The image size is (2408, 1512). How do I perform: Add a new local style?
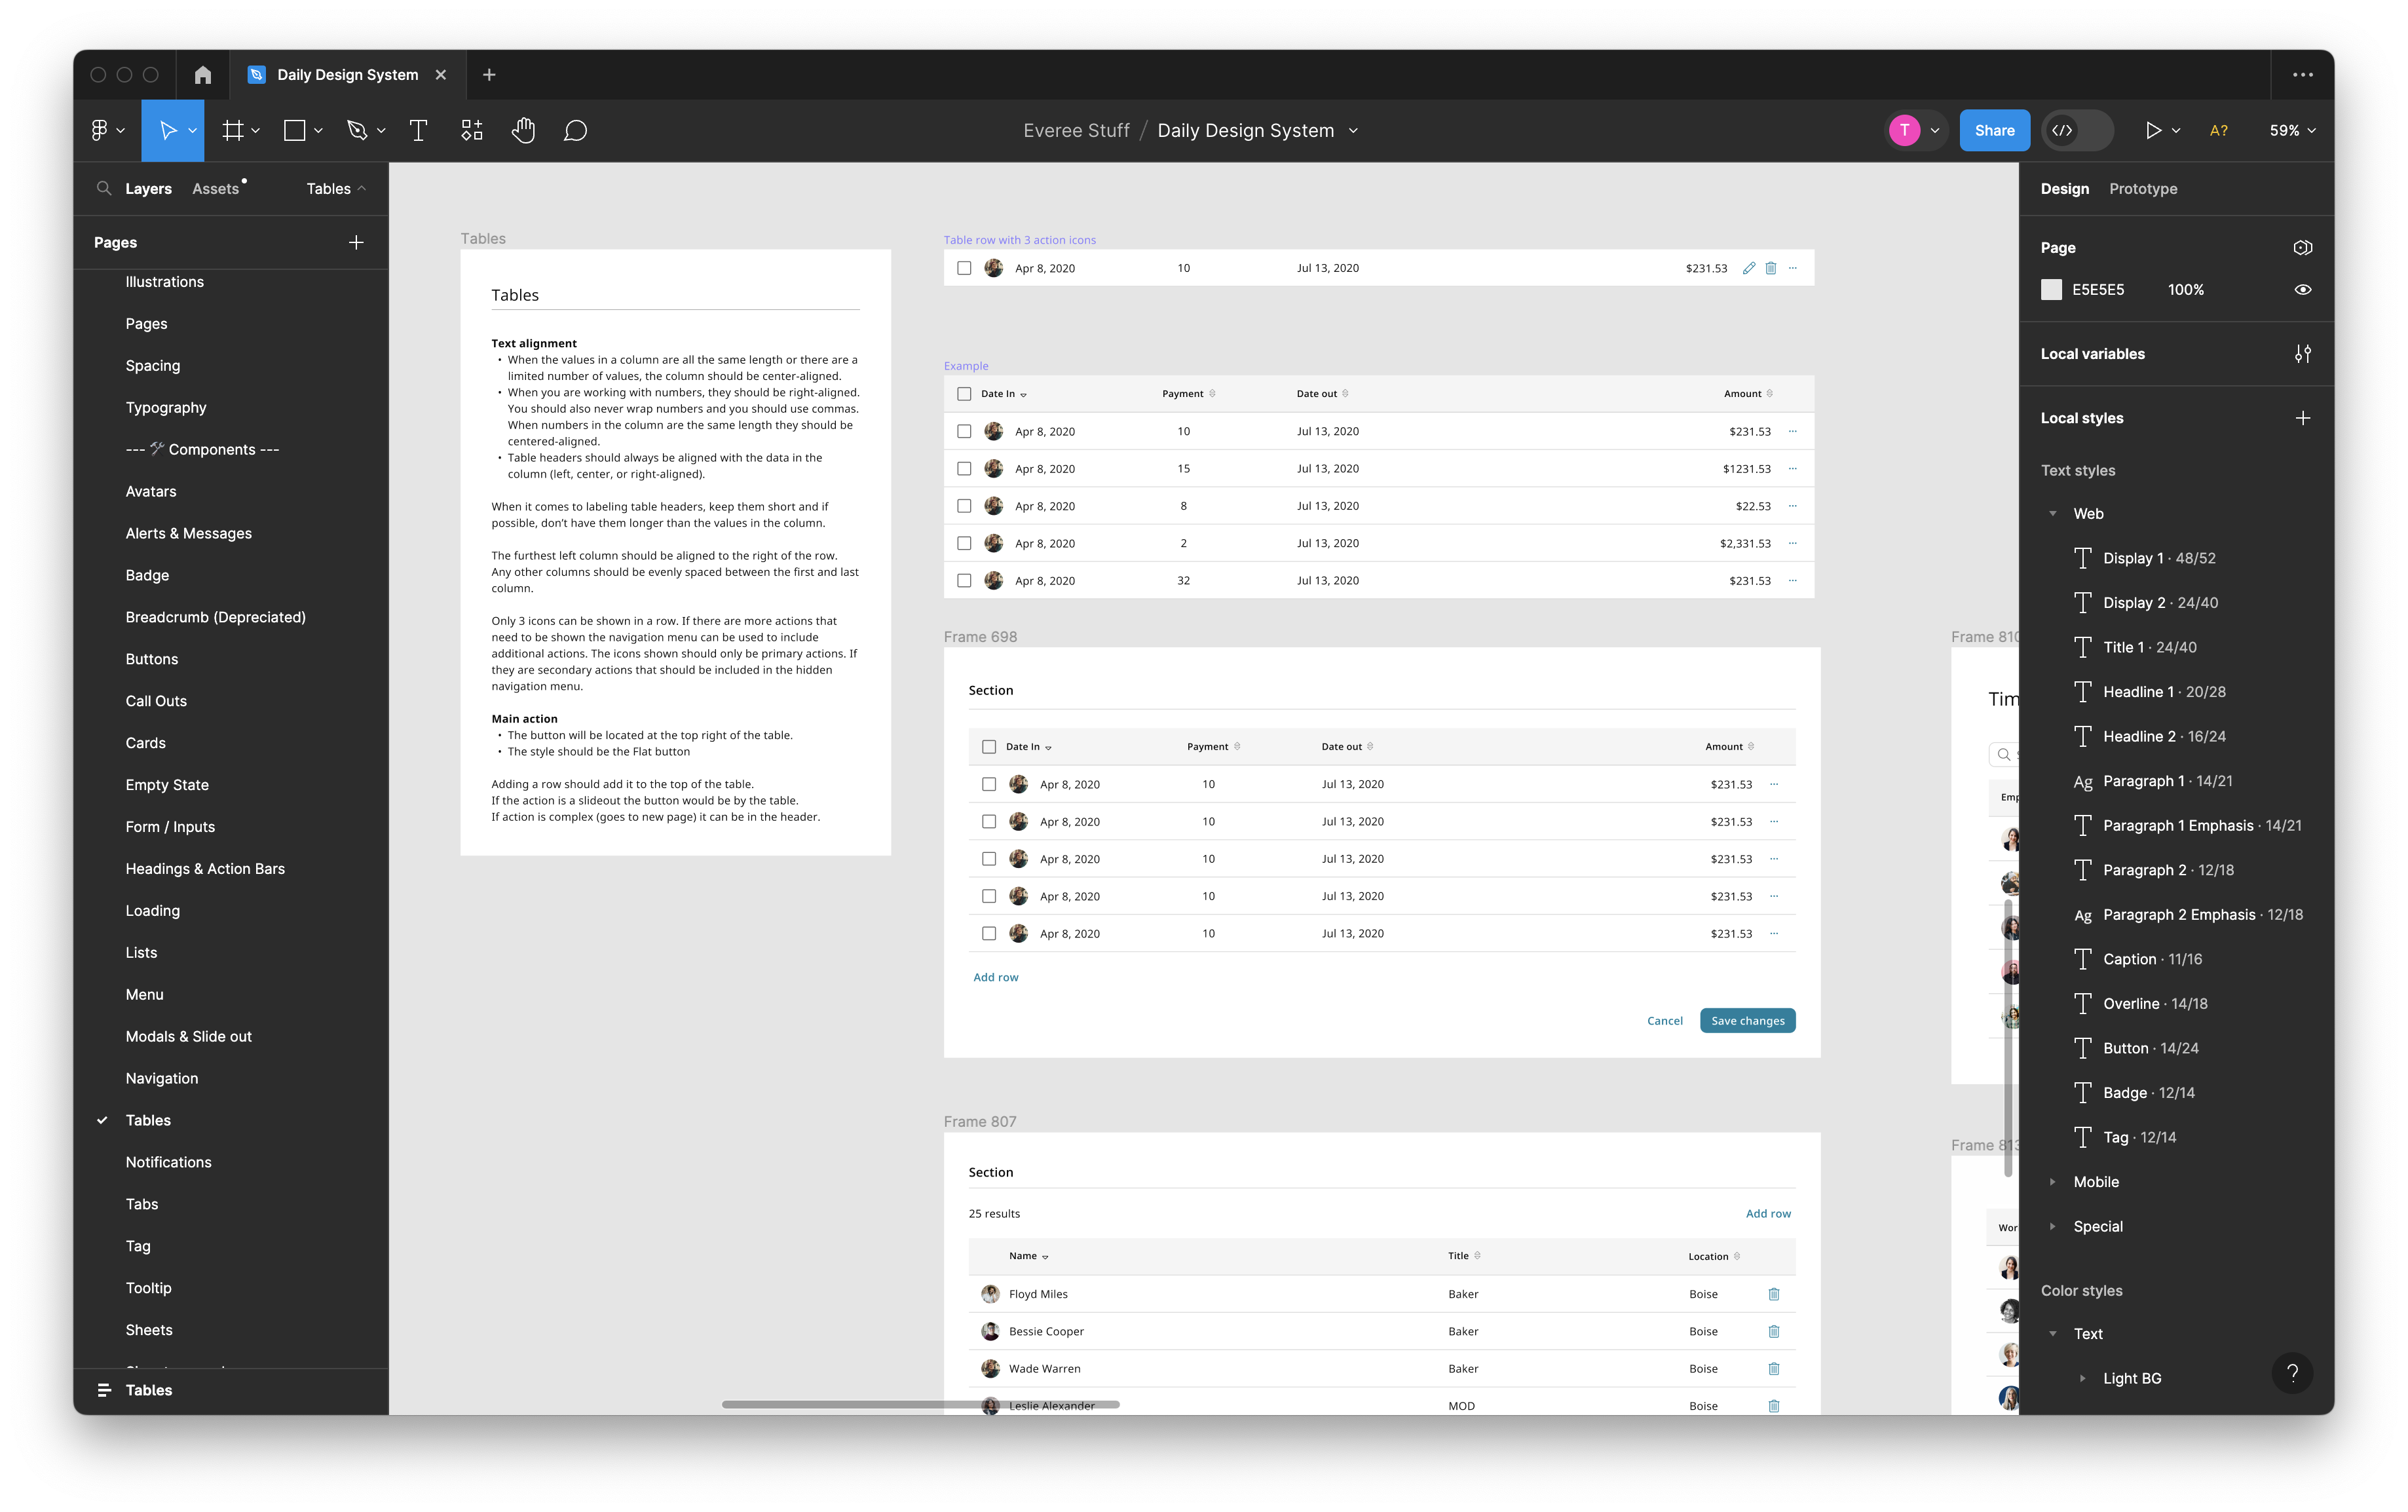point(2303,418)
